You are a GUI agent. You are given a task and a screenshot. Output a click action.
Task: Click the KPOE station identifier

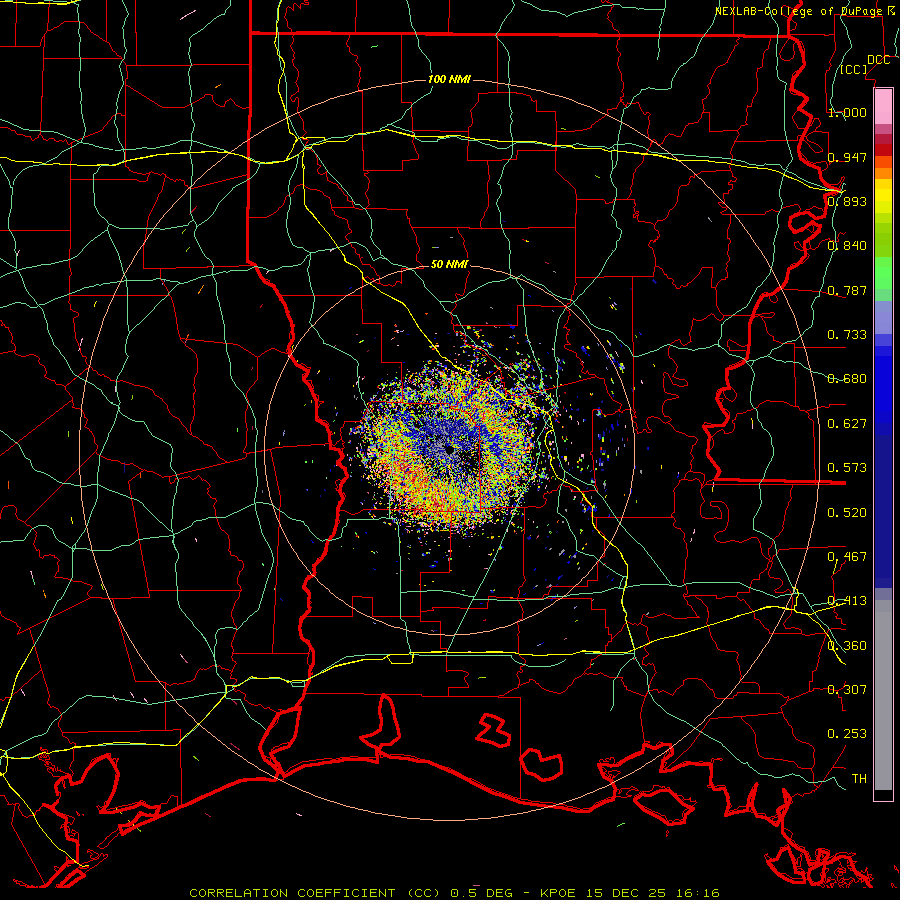pos(559,893)
